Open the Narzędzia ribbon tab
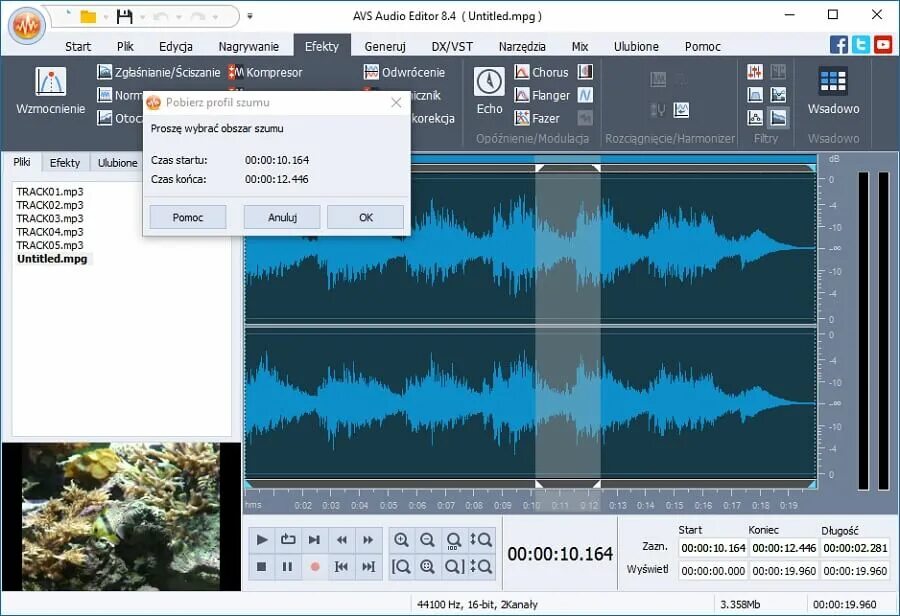The height and width of the screenshot is (616, 900). 522,47
